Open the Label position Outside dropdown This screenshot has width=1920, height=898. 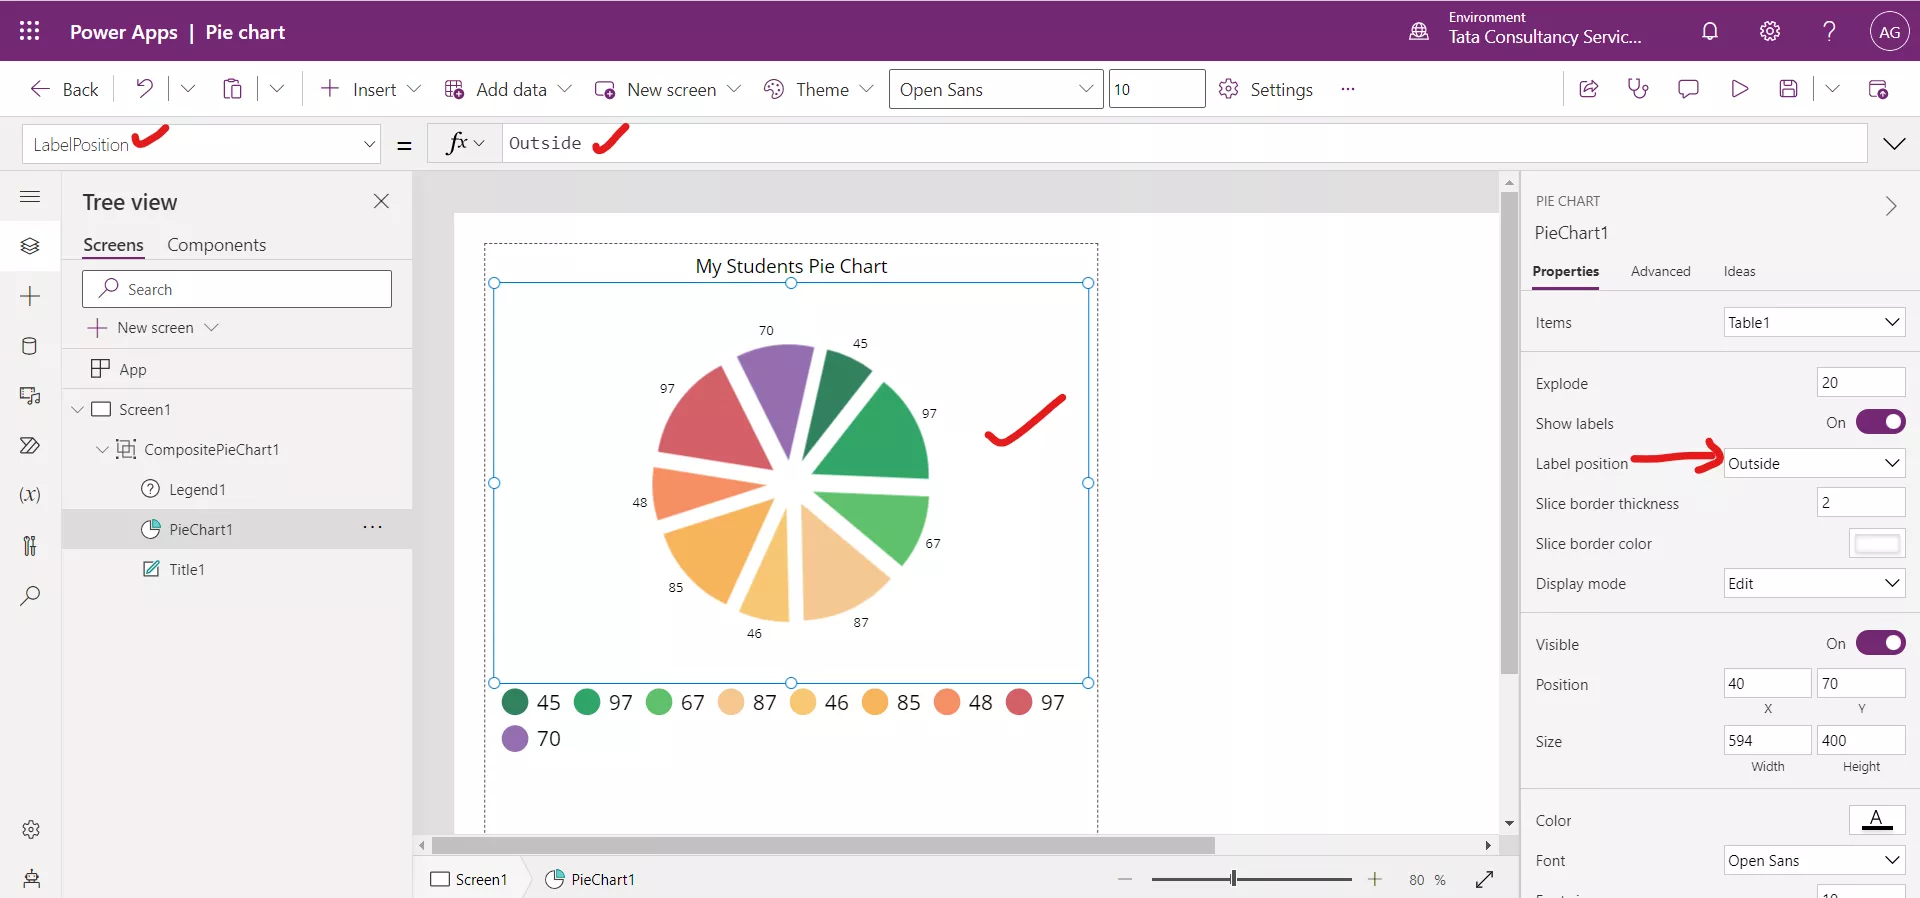pos(1814,463)
